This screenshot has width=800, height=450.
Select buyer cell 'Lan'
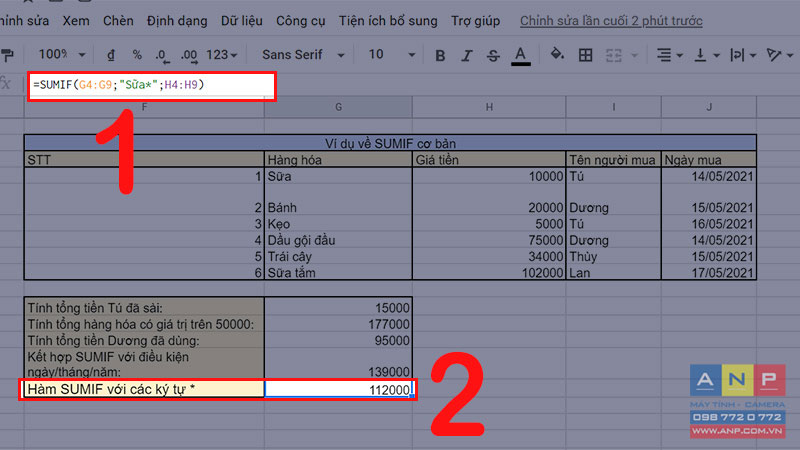coord(613,272)
